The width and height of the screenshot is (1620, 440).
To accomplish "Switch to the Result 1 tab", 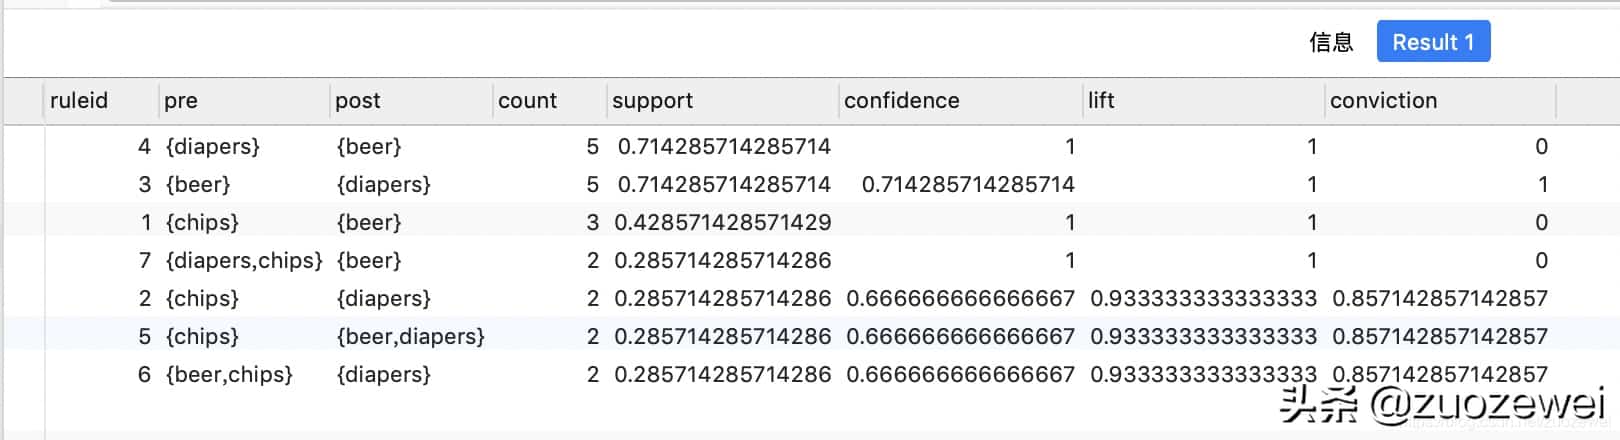I will click(1432, 42).
